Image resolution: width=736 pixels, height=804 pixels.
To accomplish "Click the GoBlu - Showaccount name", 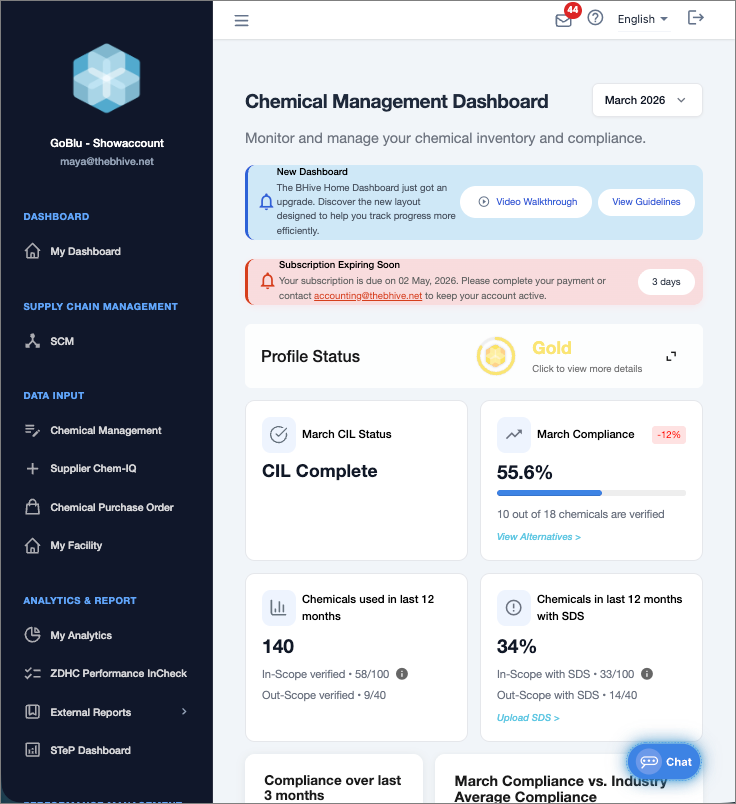I will (x=107, y=143).
